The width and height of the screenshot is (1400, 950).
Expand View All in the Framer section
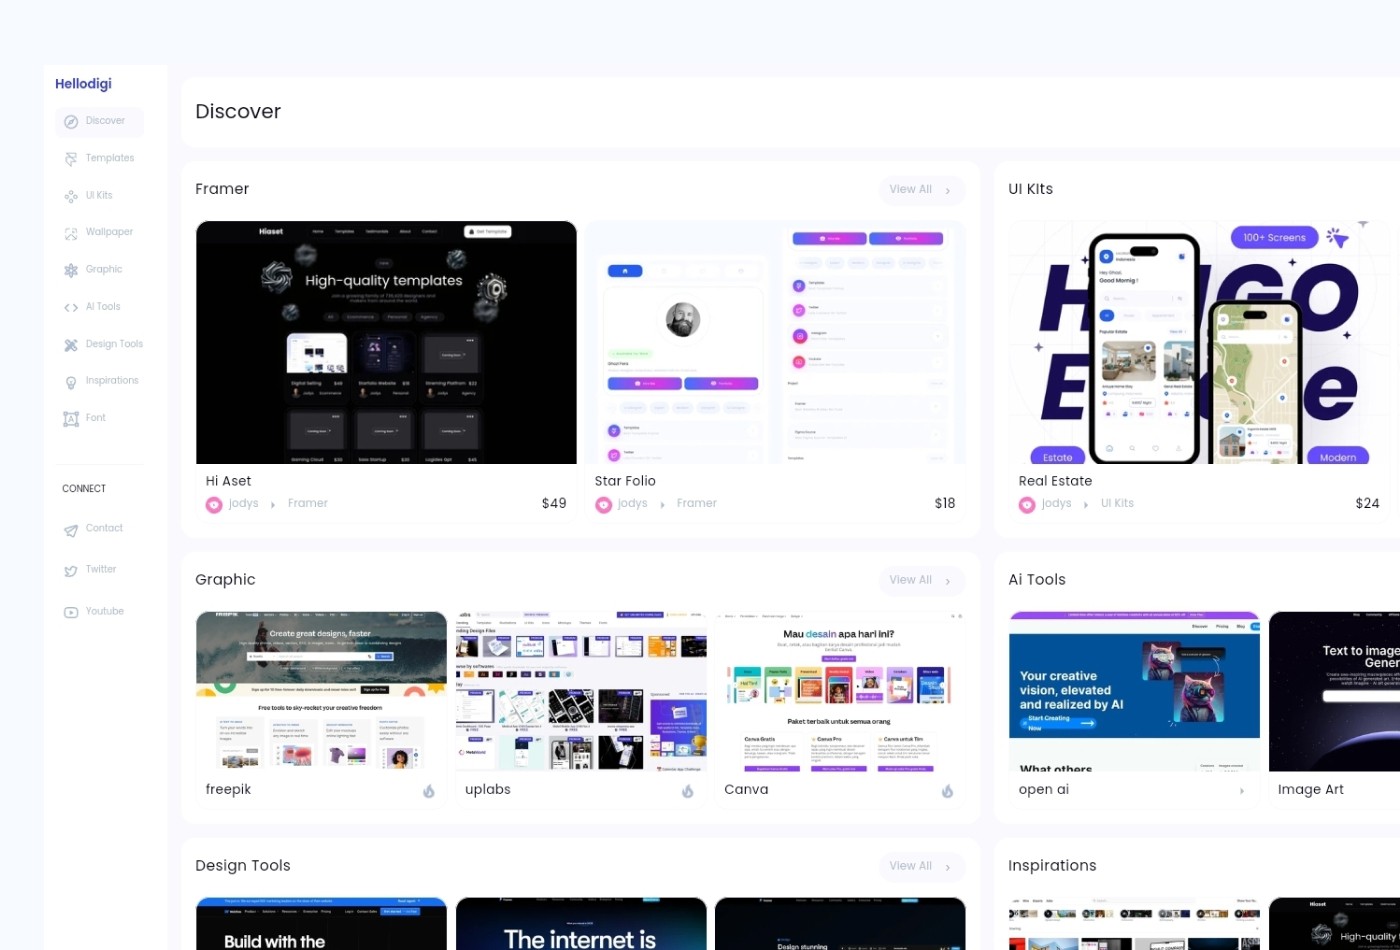click(920, 189)
